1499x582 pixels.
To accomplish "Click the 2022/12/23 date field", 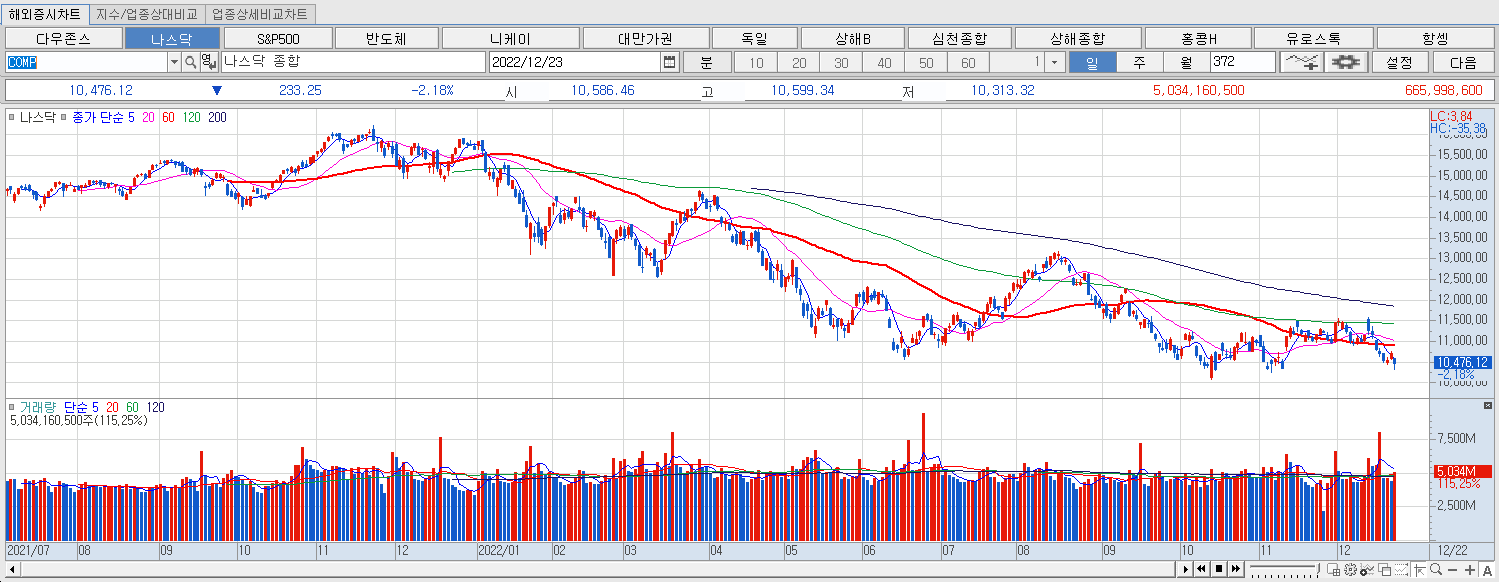I will 575,62.
